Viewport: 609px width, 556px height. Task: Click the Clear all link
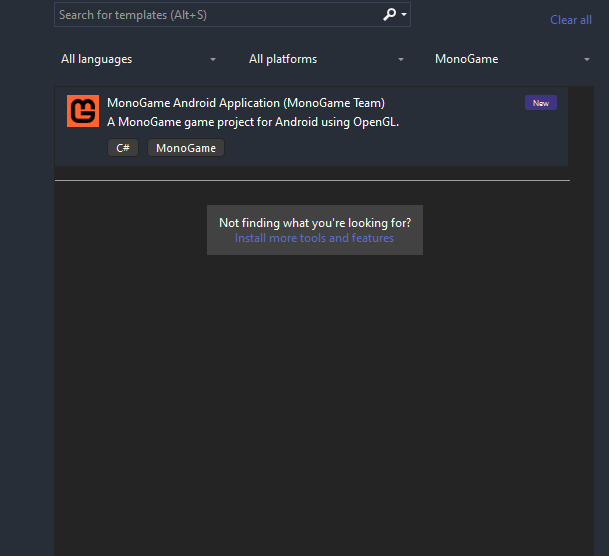[571, 20]
